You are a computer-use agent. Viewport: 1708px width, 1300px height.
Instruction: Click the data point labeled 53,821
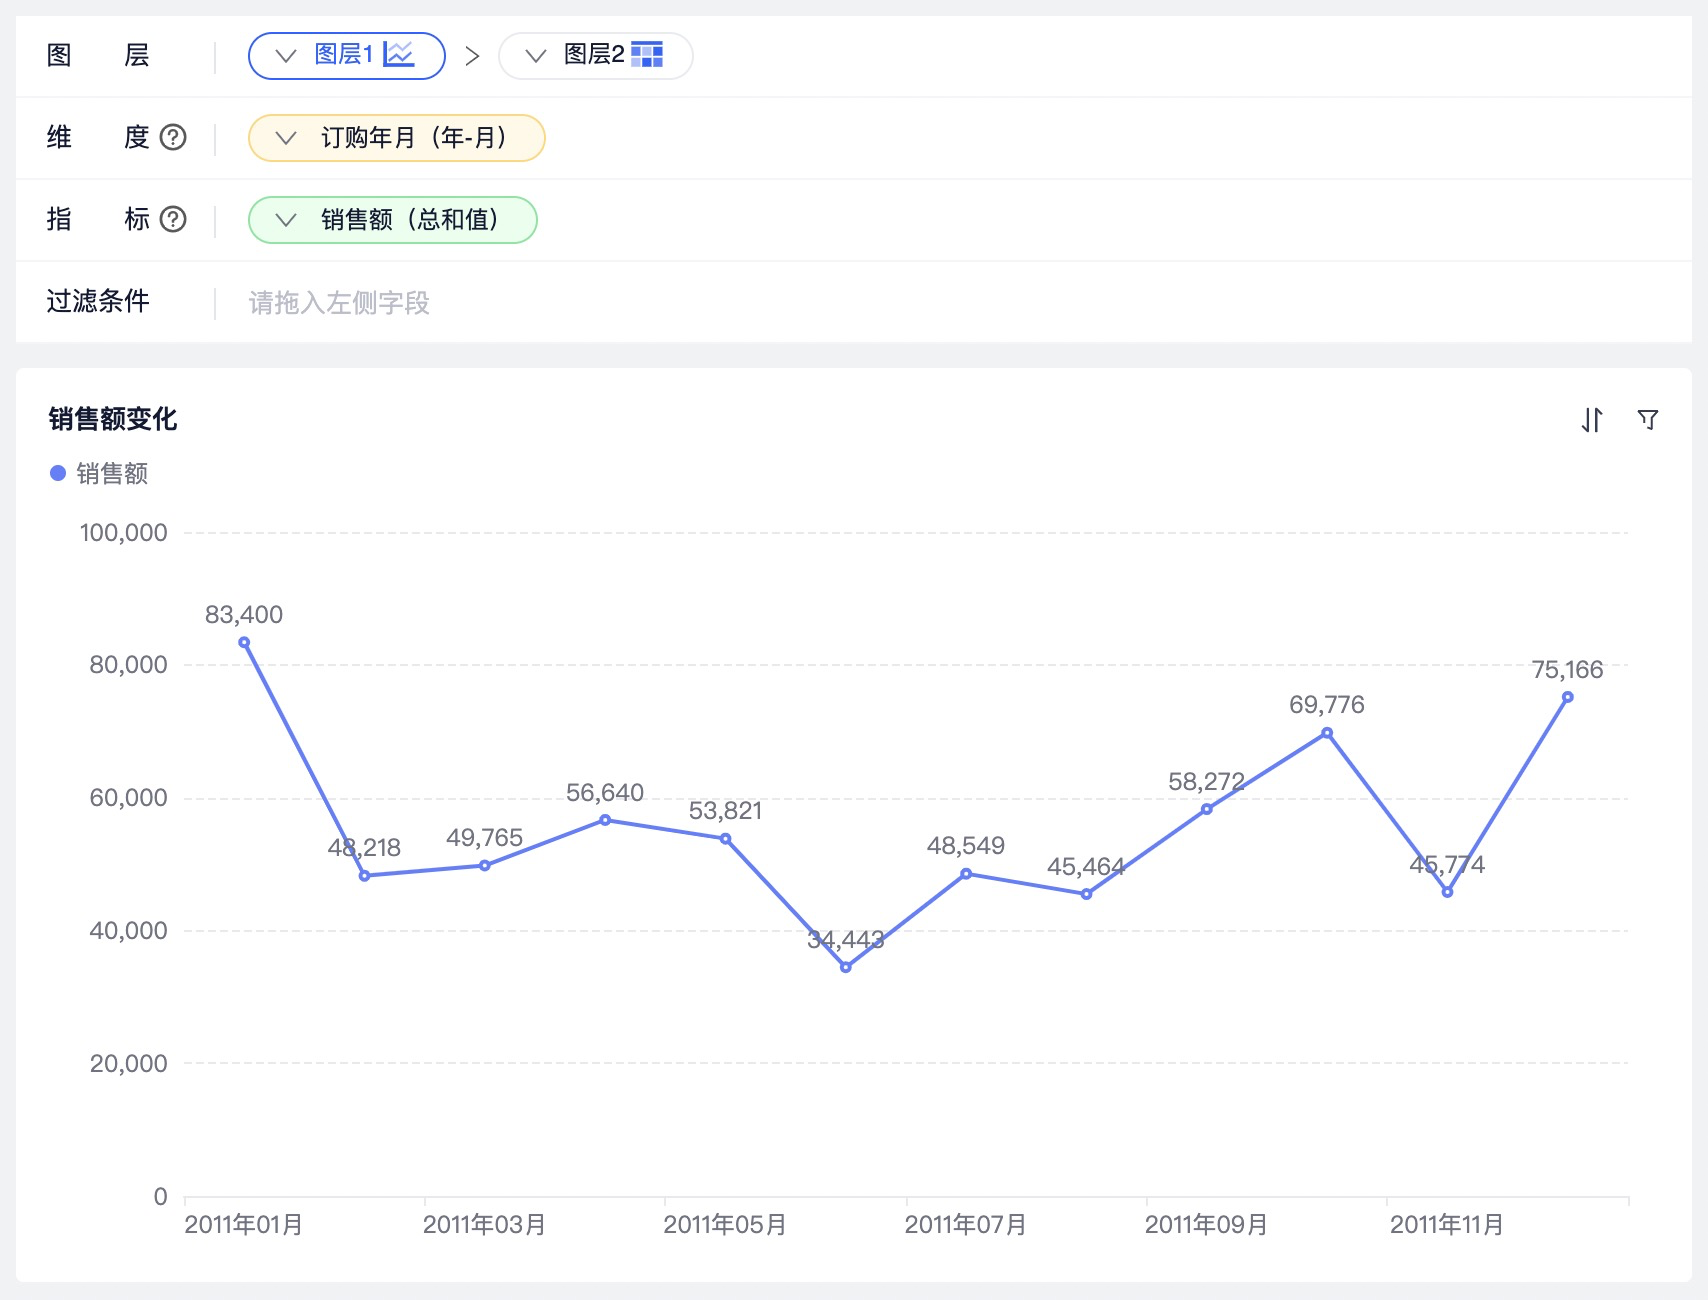coord(725,839)
